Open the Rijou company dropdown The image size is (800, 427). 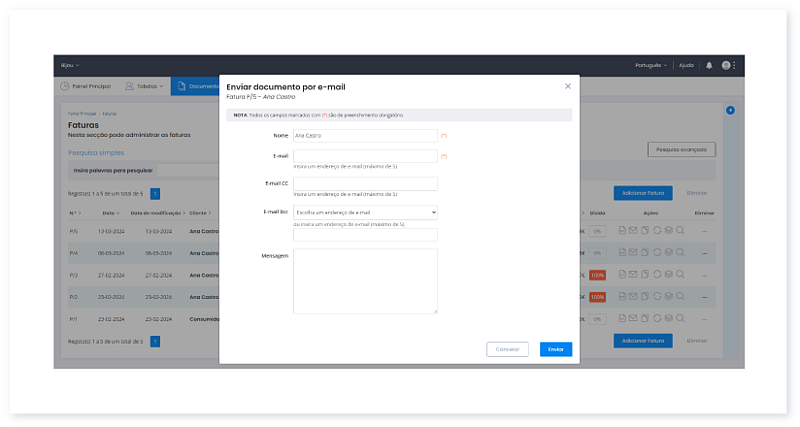pyautogui.click(x=70, y=65)
